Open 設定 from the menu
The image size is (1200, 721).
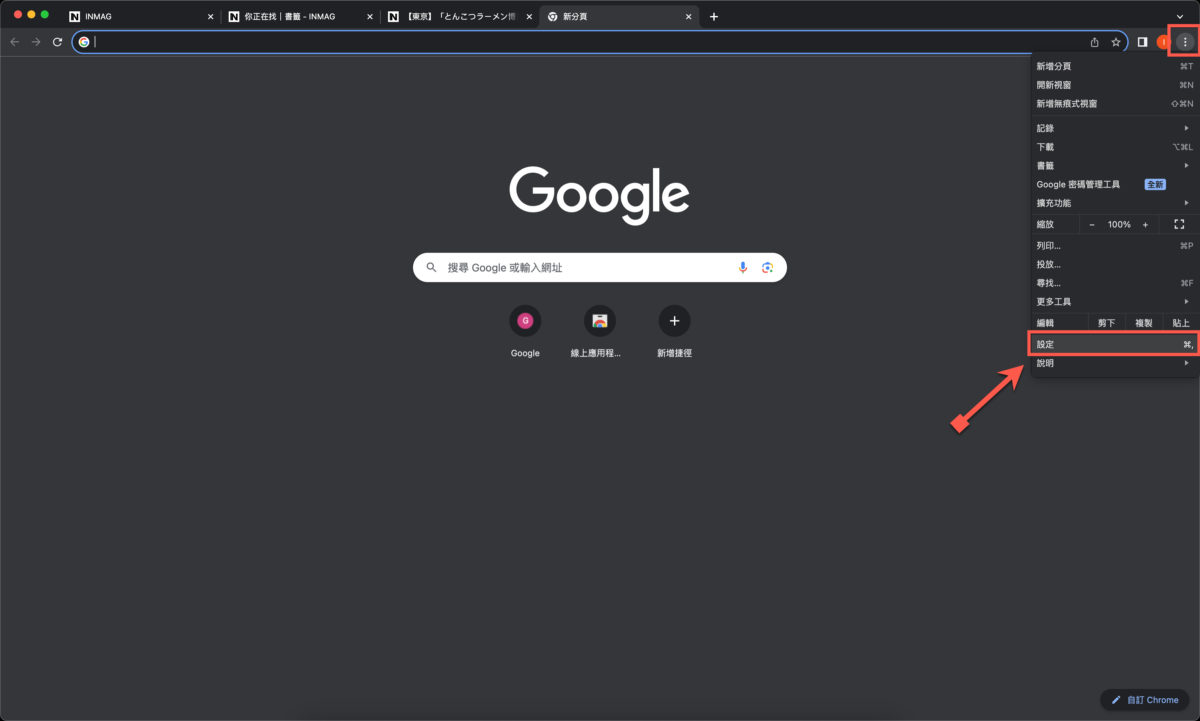coord(1114,345)
